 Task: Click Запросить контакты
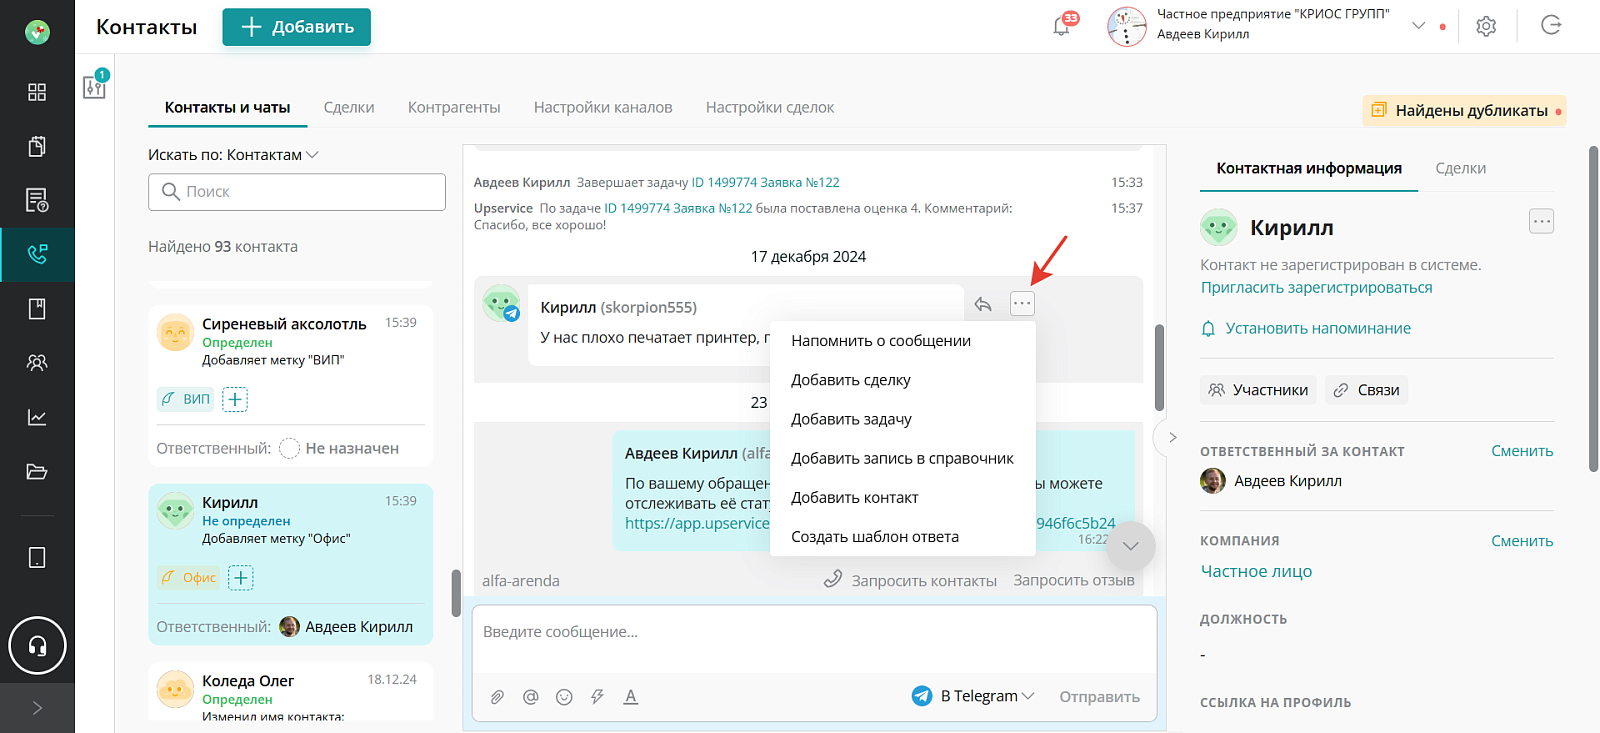click(910, 580)
